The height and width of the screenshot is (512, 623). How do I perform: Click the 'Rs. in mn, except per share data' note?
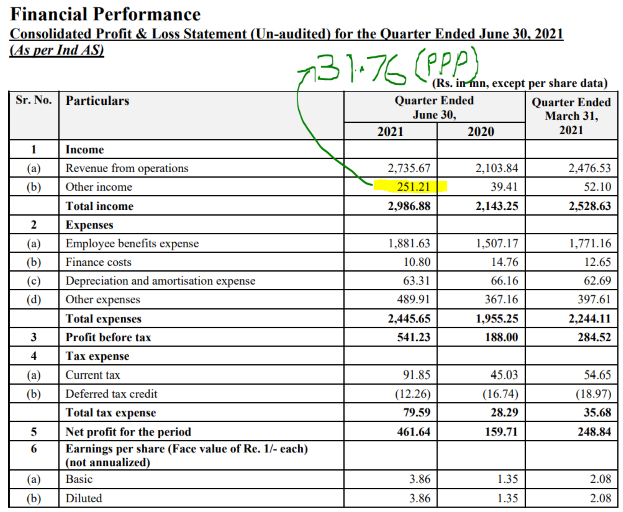tap(520, 83)
